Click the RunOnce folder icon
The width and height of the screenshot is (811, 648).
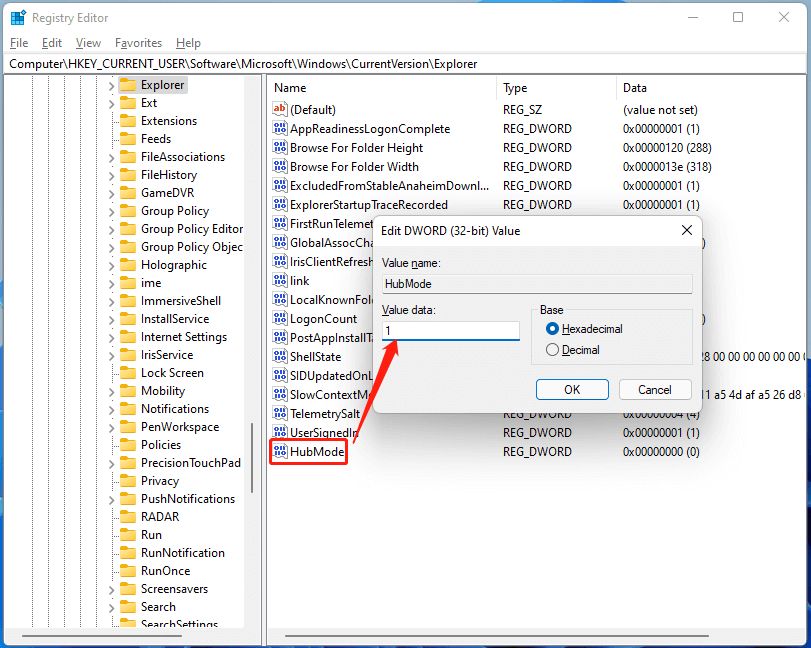128,571
